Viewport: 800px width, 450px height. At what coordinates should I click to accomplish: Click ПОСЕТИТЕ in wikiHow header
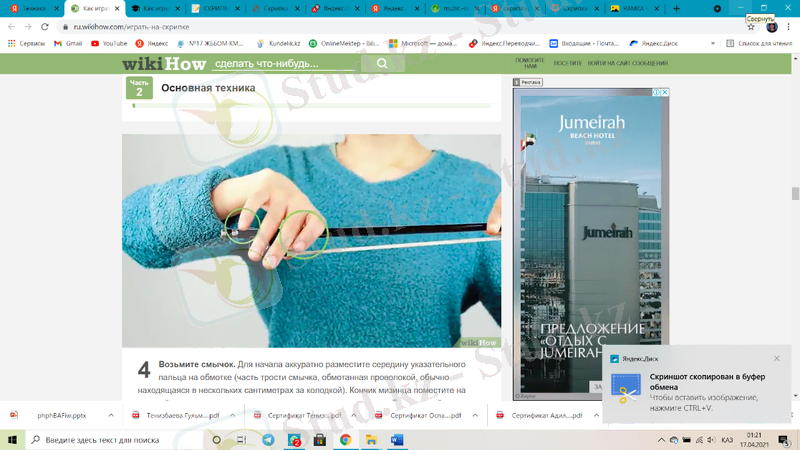[x=567, y=63]
